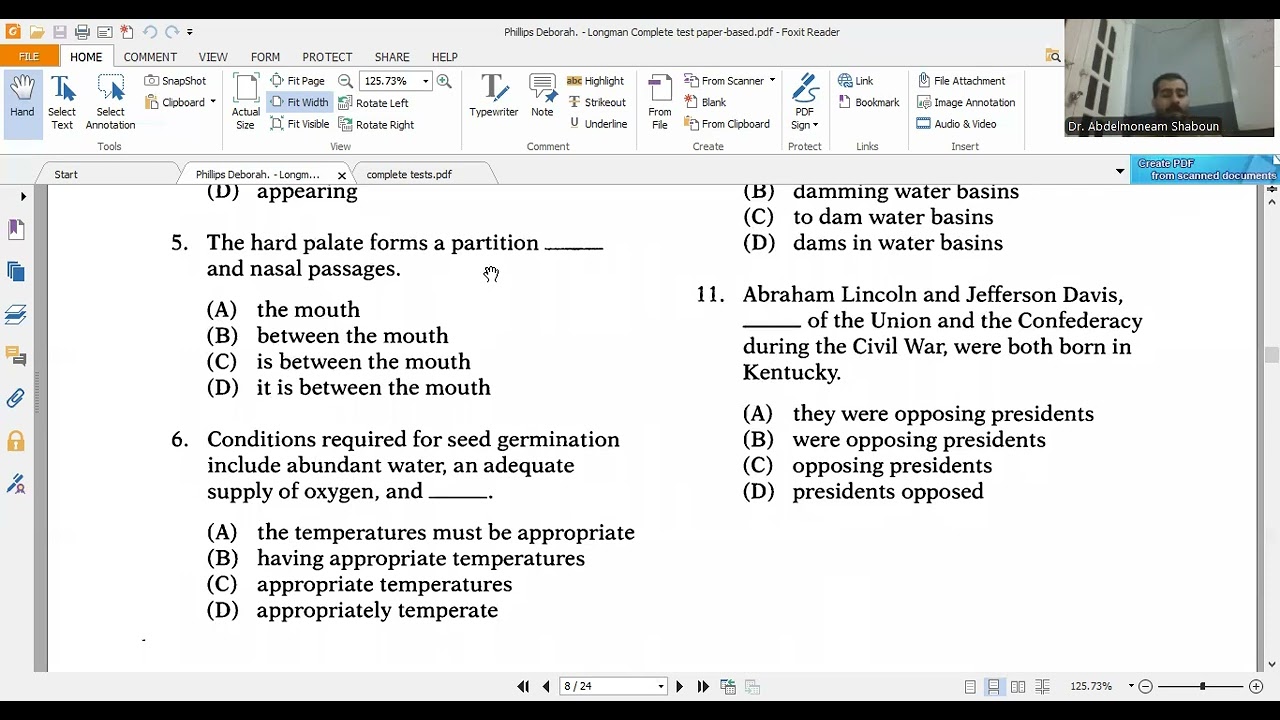Viewport: 1280px width, 720px height.
Task: Switch to the COMMENT ribbon tab
Action: pyautogui.click(x=150, y=57)
